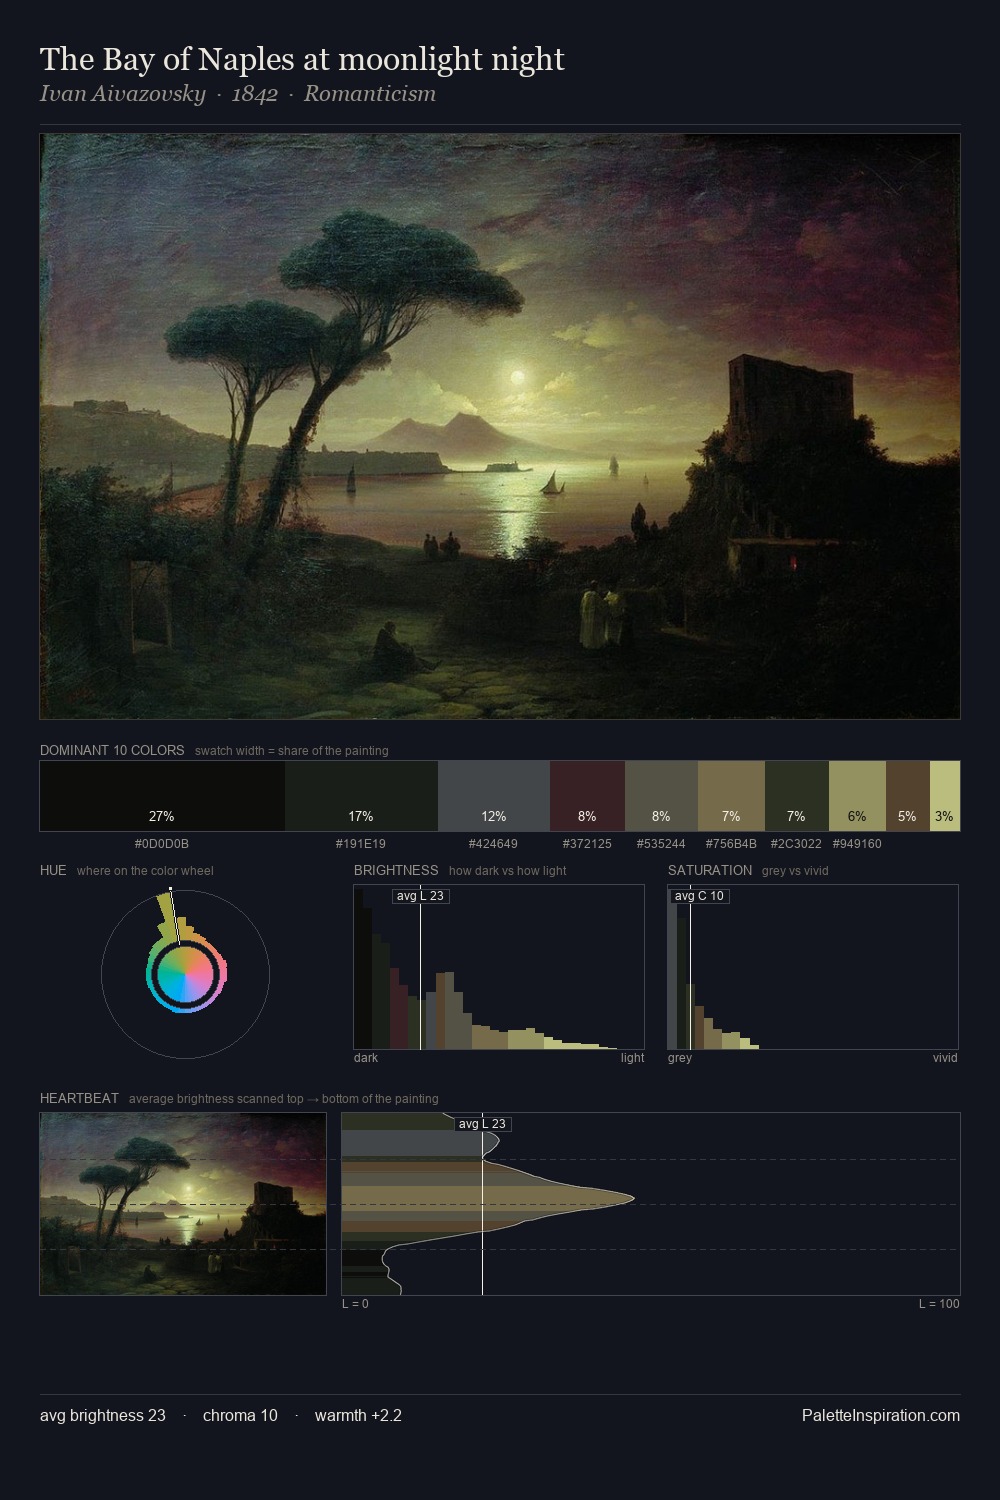The image size is (1000, 1500).
Task: Click the brown swatch showing 5%
Action: pos(907,796)
